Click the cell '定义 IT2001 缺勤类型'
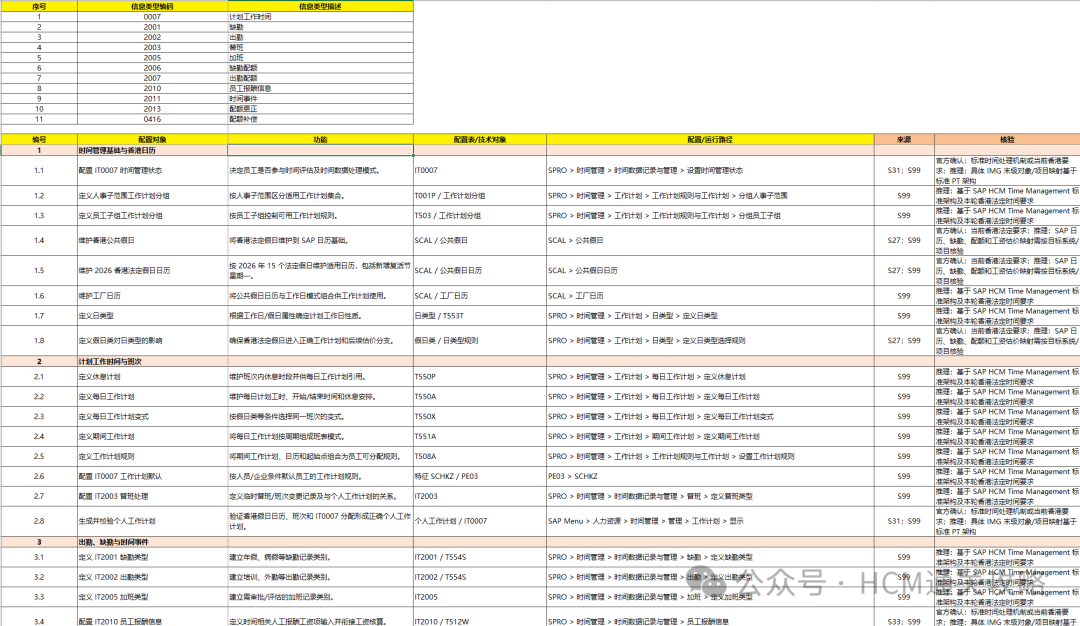This screenshot has width=1080, height=626. 152,557
